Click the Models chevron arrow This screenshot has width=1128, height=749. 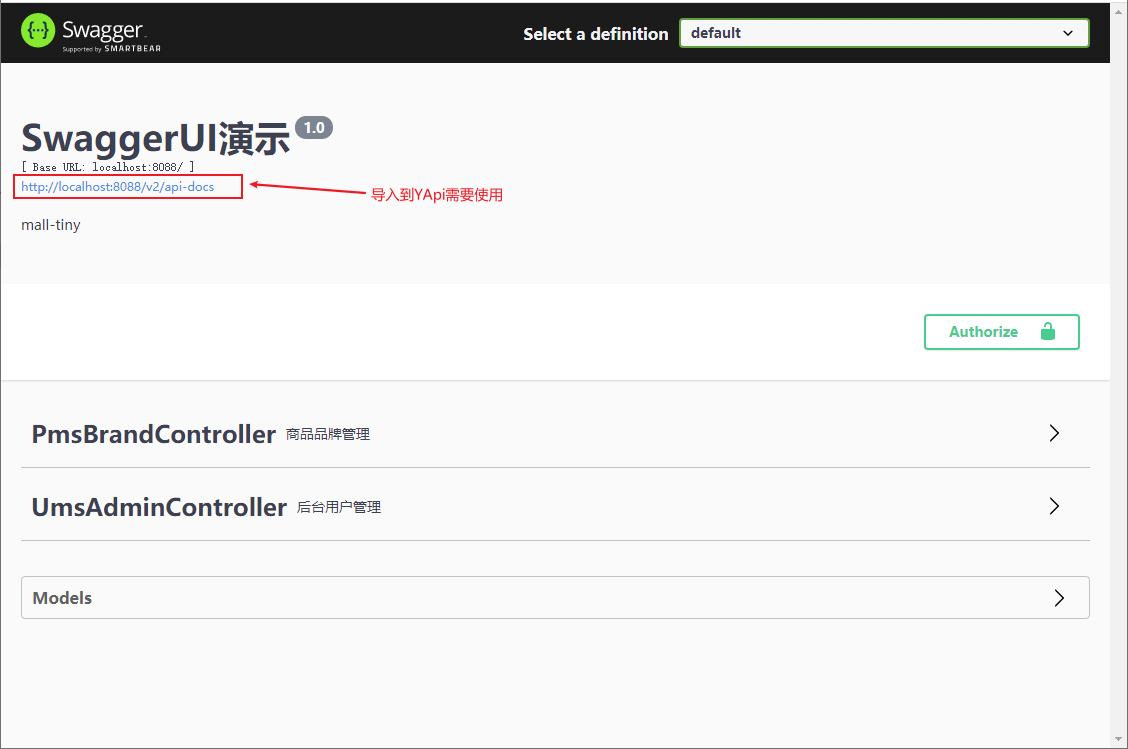point(1059,598)
